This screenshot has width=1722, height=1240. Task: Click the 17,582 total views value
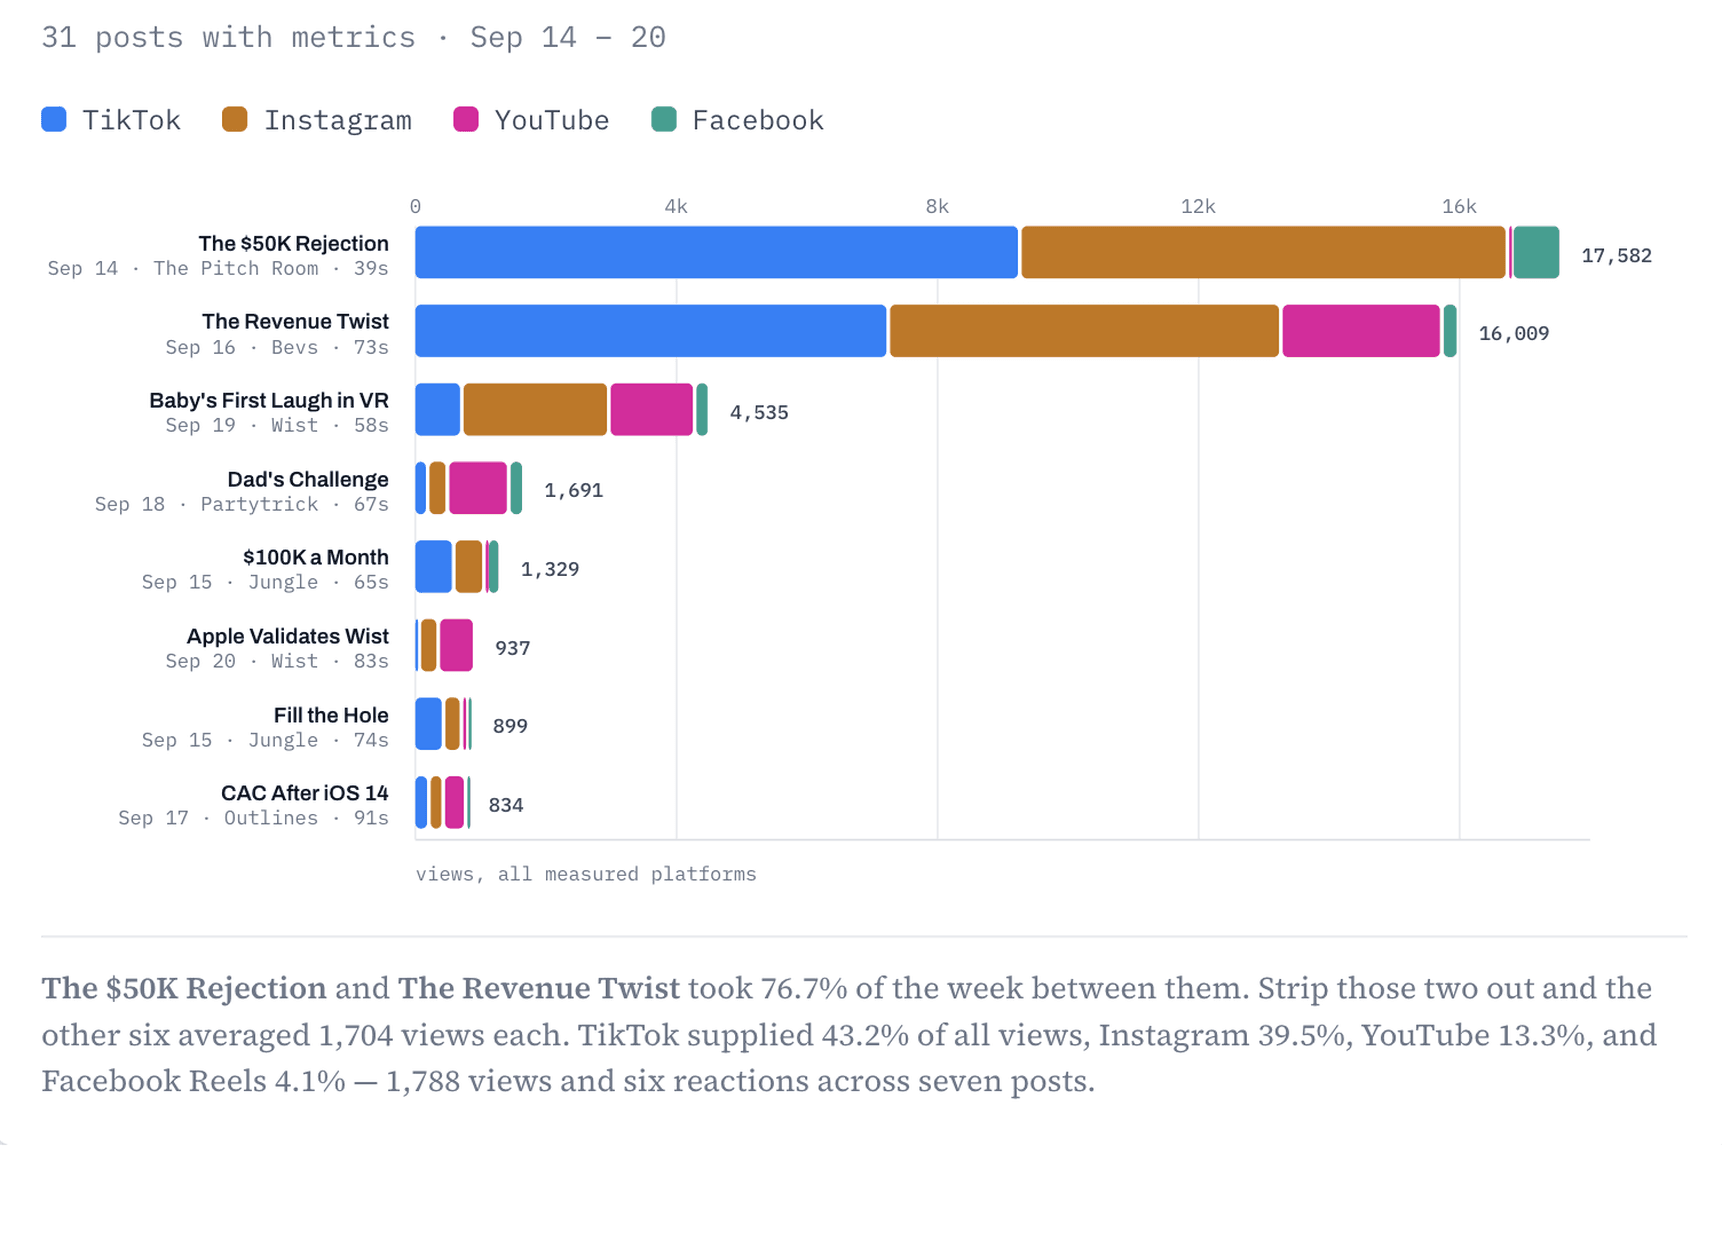tap(1616, 256)
